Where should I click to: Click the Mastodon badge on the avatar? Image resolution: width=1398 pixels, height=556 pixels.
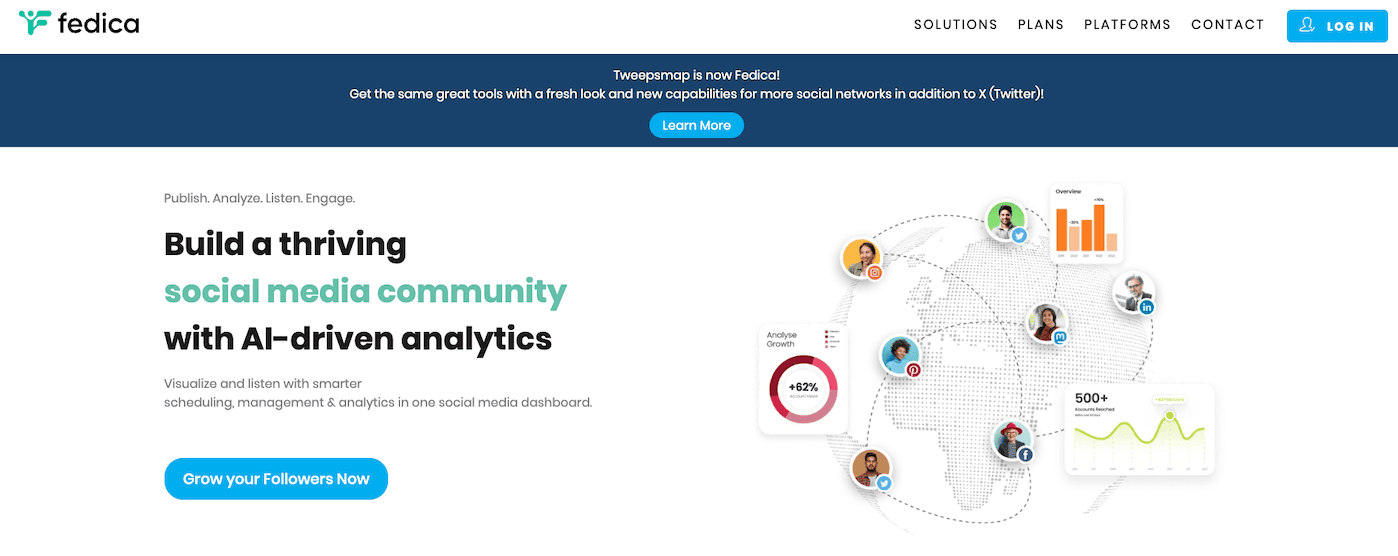click(1060, 337)
